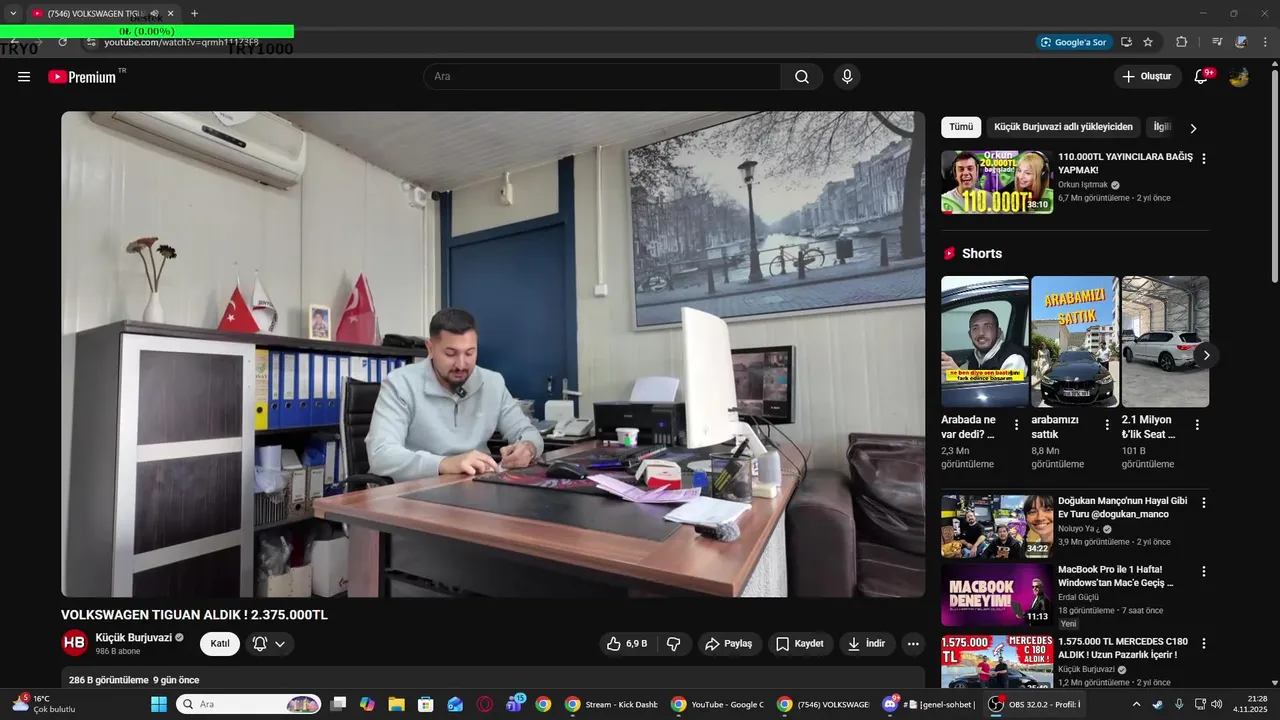
Task: Click the main video player
Action: coord(493,354)
